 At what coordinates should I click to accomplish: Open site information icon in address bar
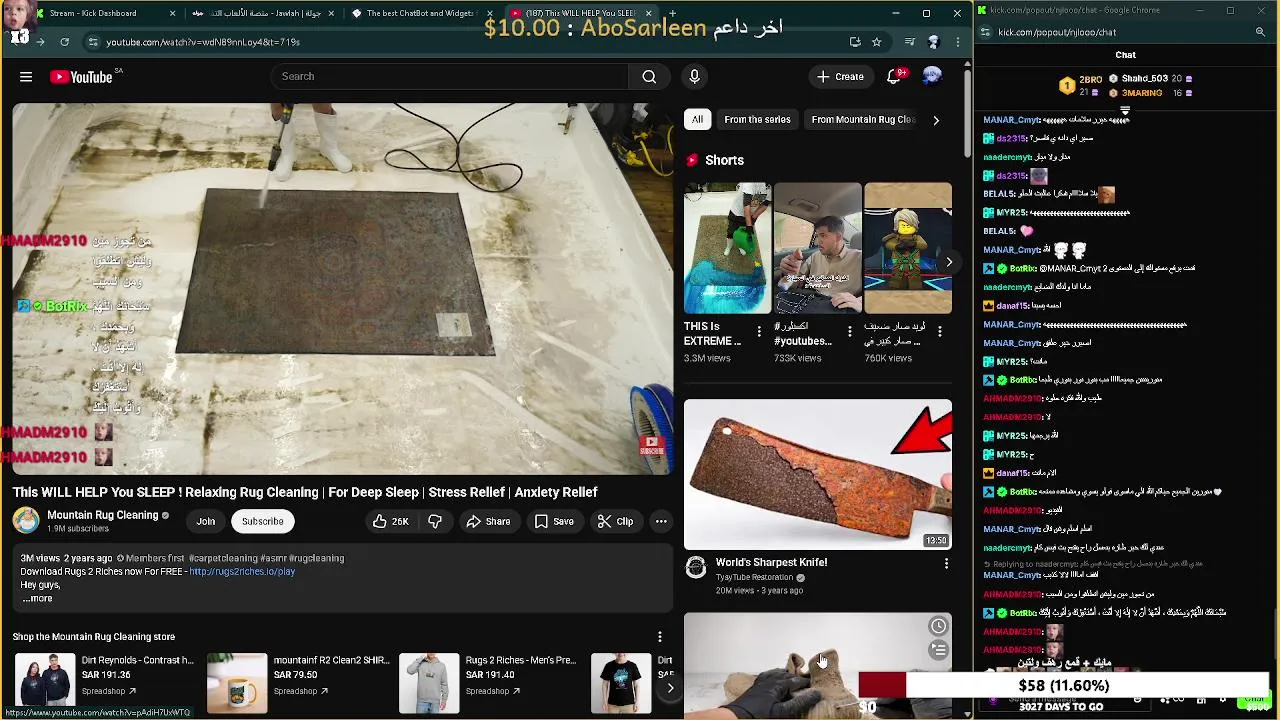pyautogui.click(x=93, y=42)
